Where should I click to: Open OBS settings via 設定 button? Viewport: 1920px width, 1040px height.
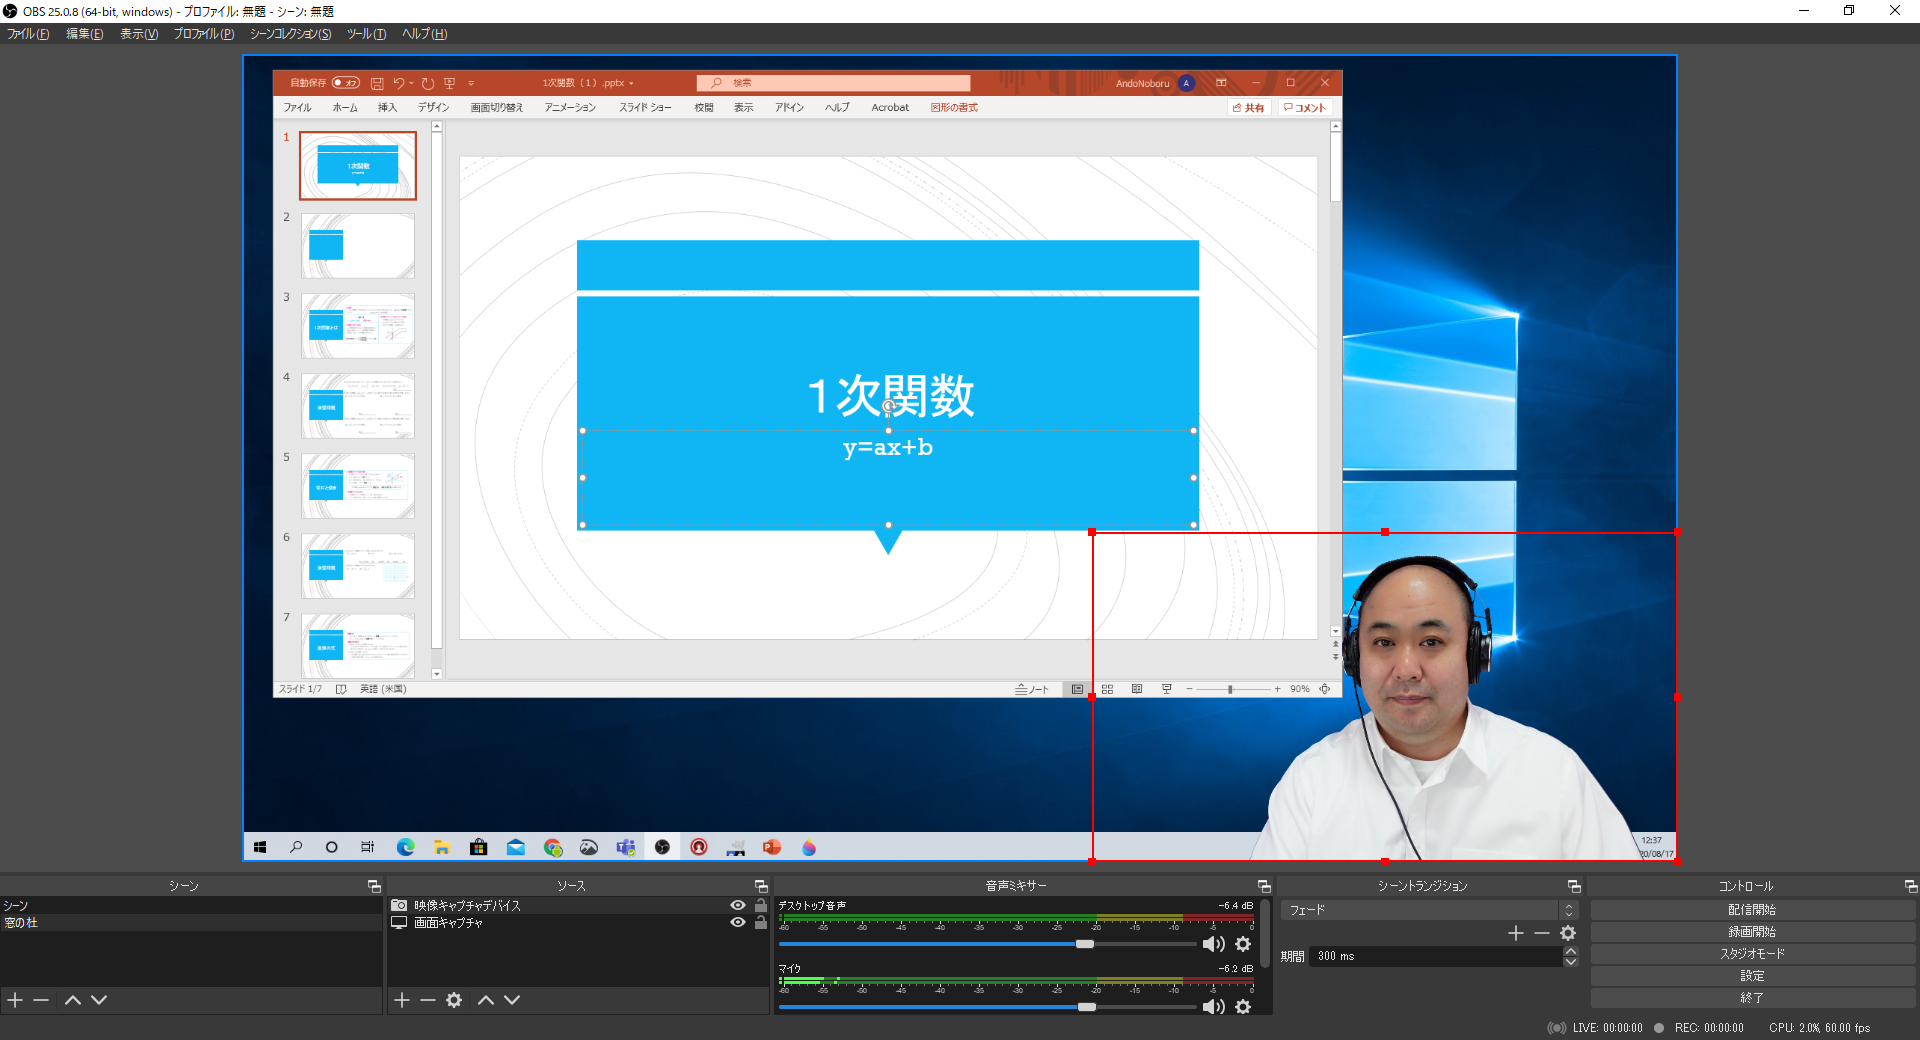(x=1752, y=976)
